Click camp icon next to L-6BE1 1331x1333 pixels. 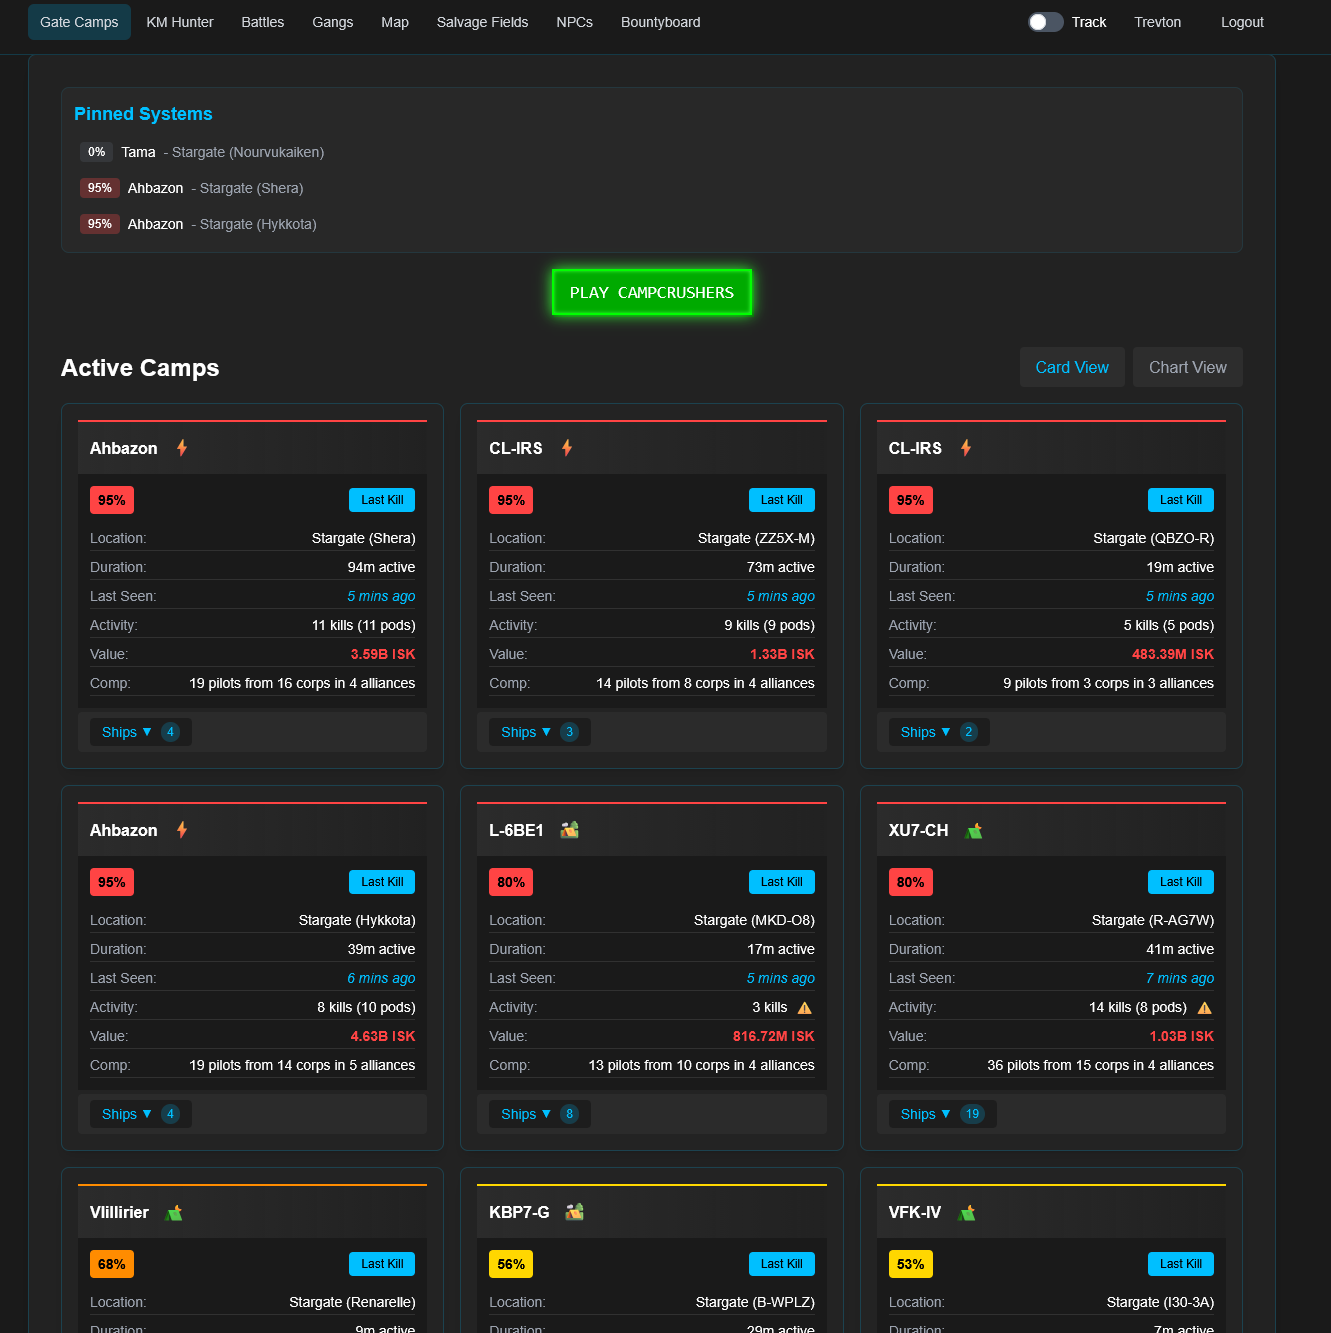tap(569, 830)
